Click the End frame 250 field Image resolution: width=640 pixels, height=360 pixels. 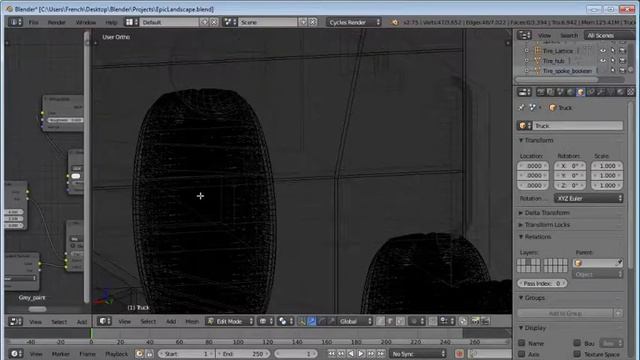point(242,353)
